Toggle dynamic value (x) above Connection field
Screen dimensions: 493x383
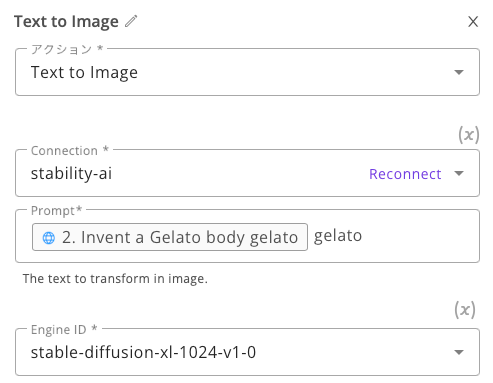[469, 135]
